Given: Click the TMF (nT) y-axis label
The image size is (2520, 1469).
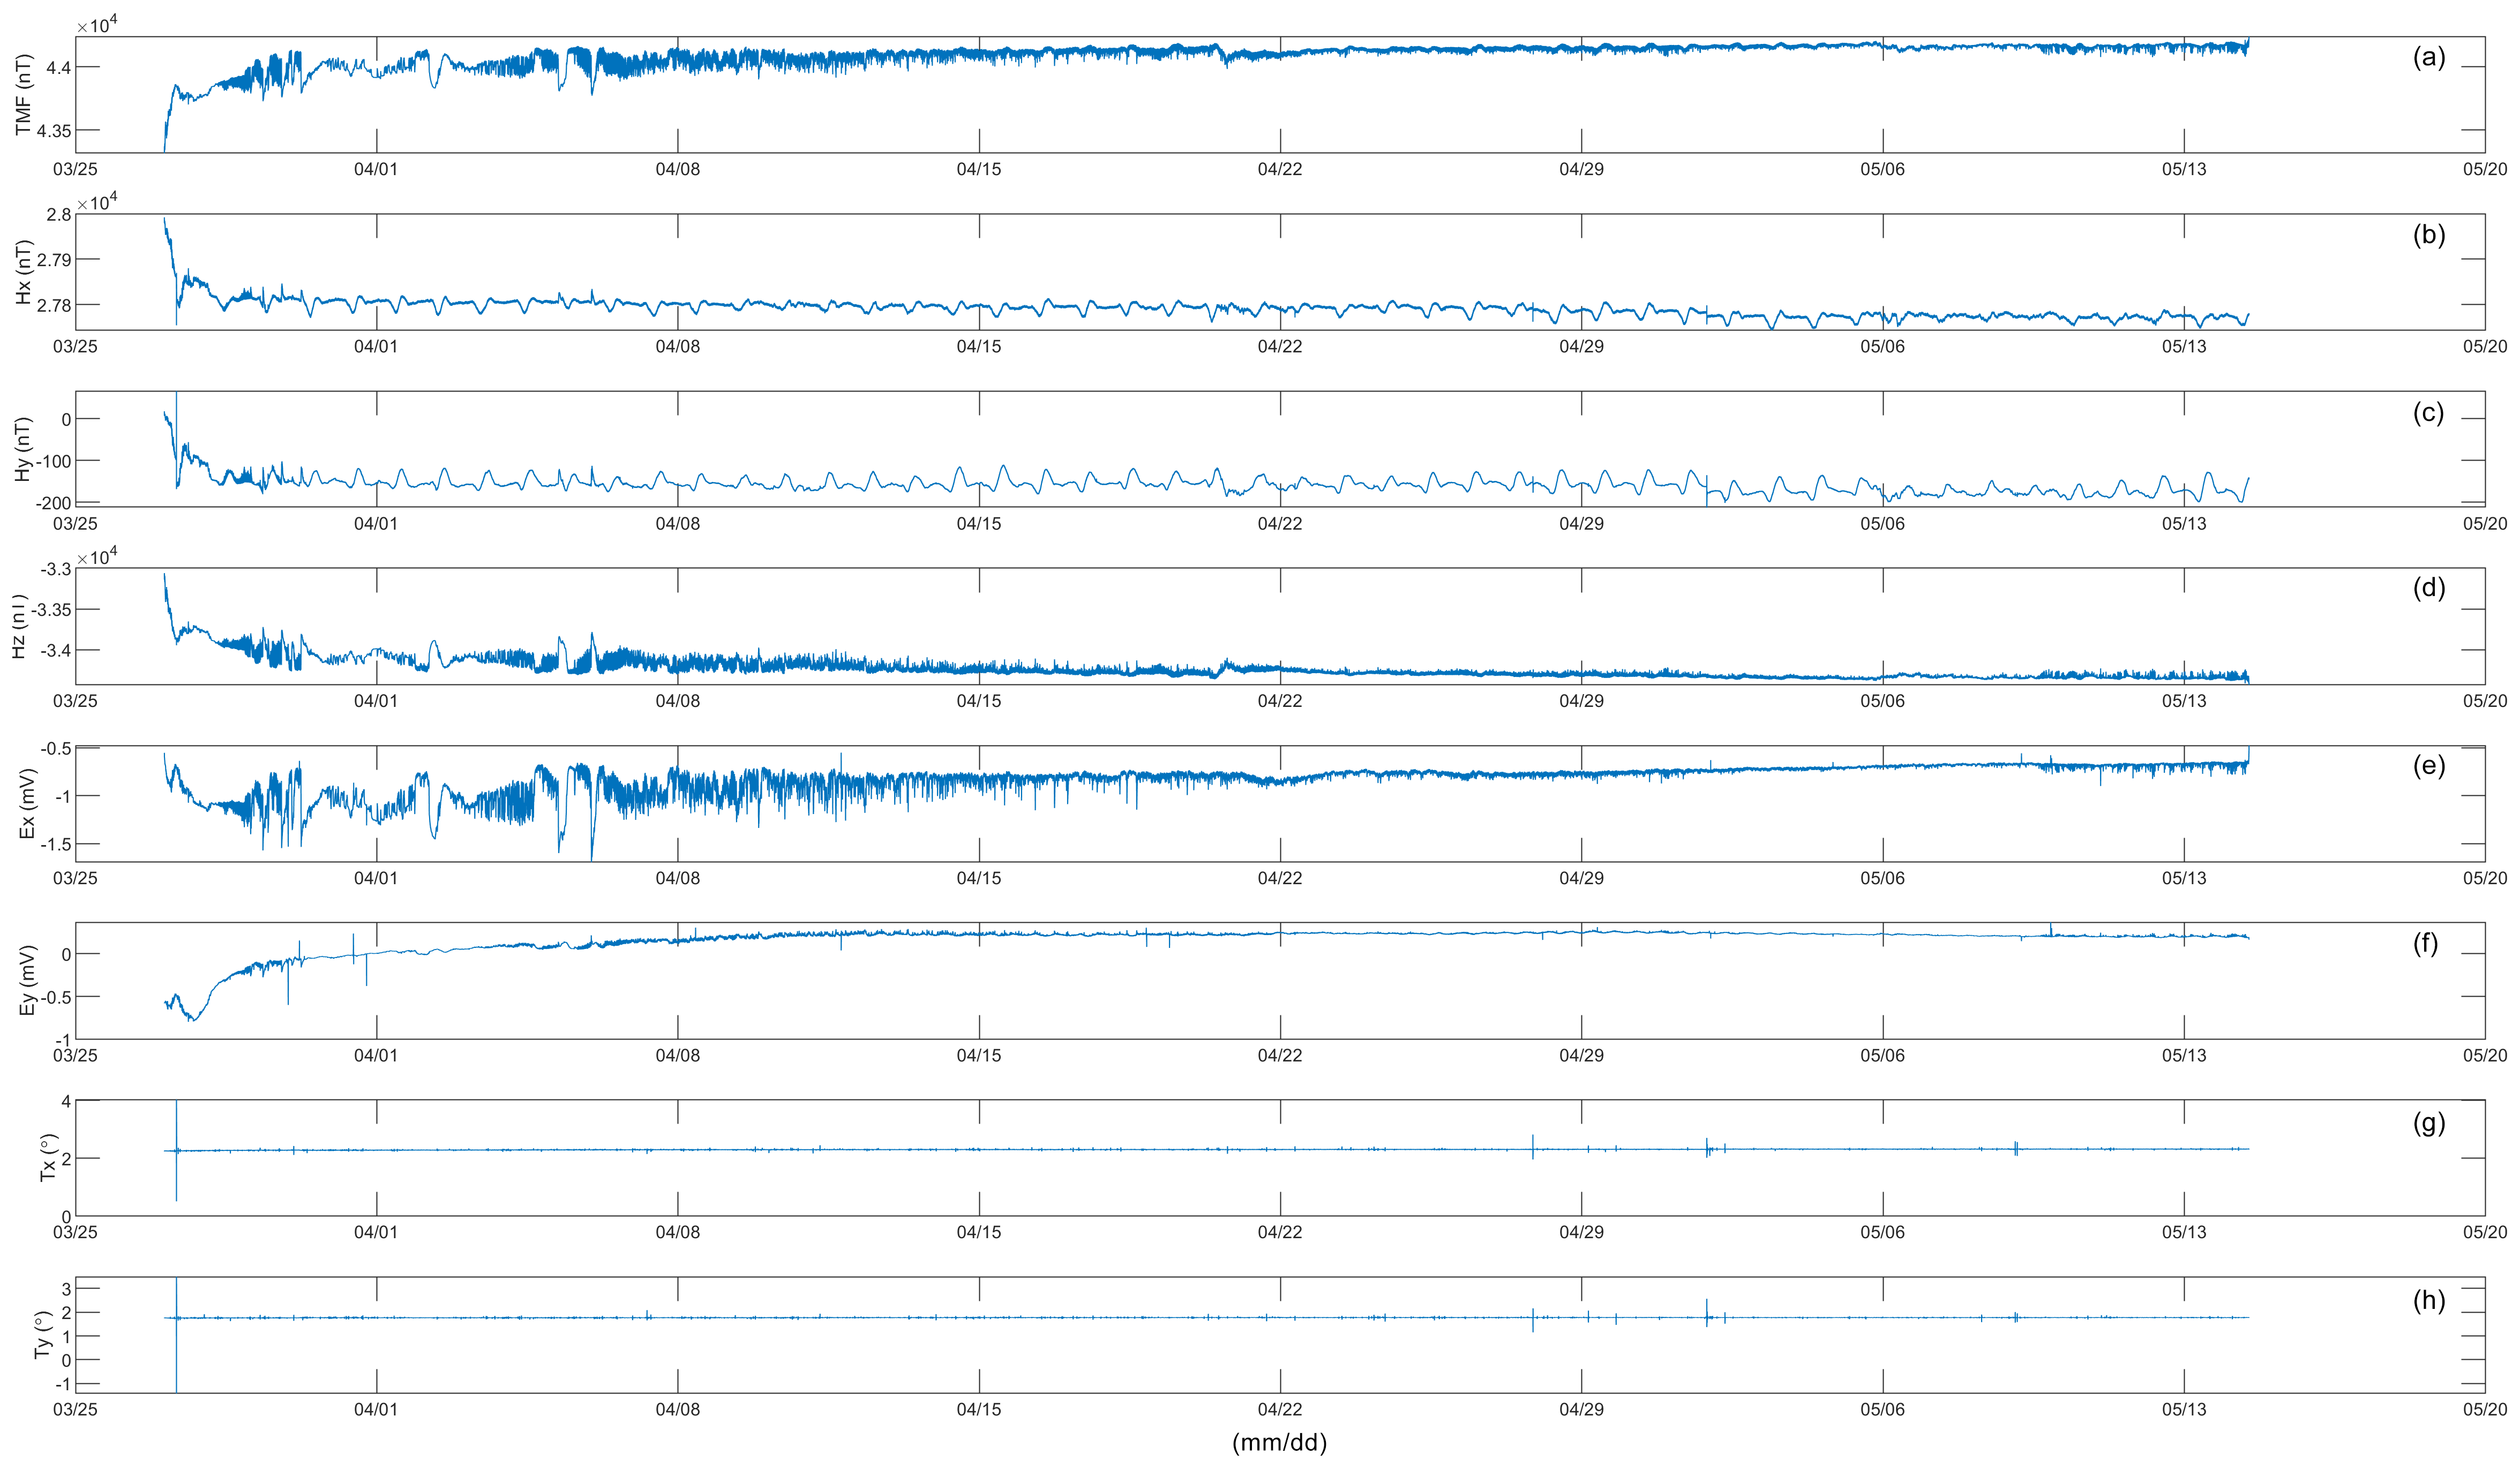Looking at the screenshot, I should click(24, 95).
